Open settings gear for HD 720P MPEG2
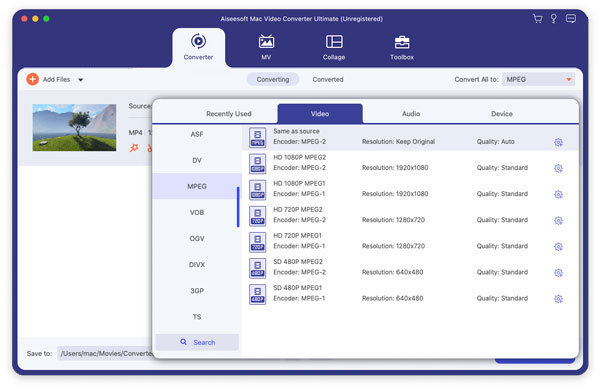The image size is (600, 389). click(558, 221)
